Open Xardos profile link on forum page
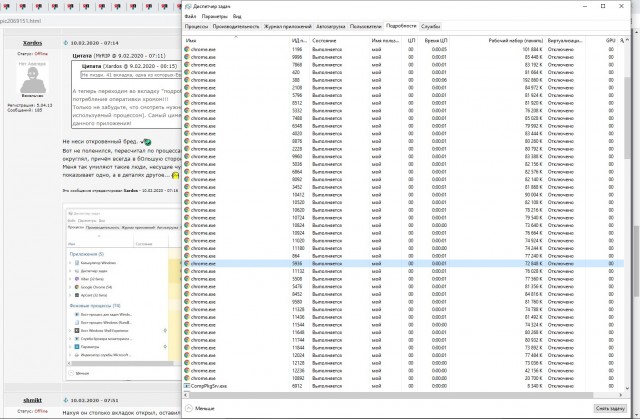The height and width of the screenshot is (419, 640). tap(32, 43)
